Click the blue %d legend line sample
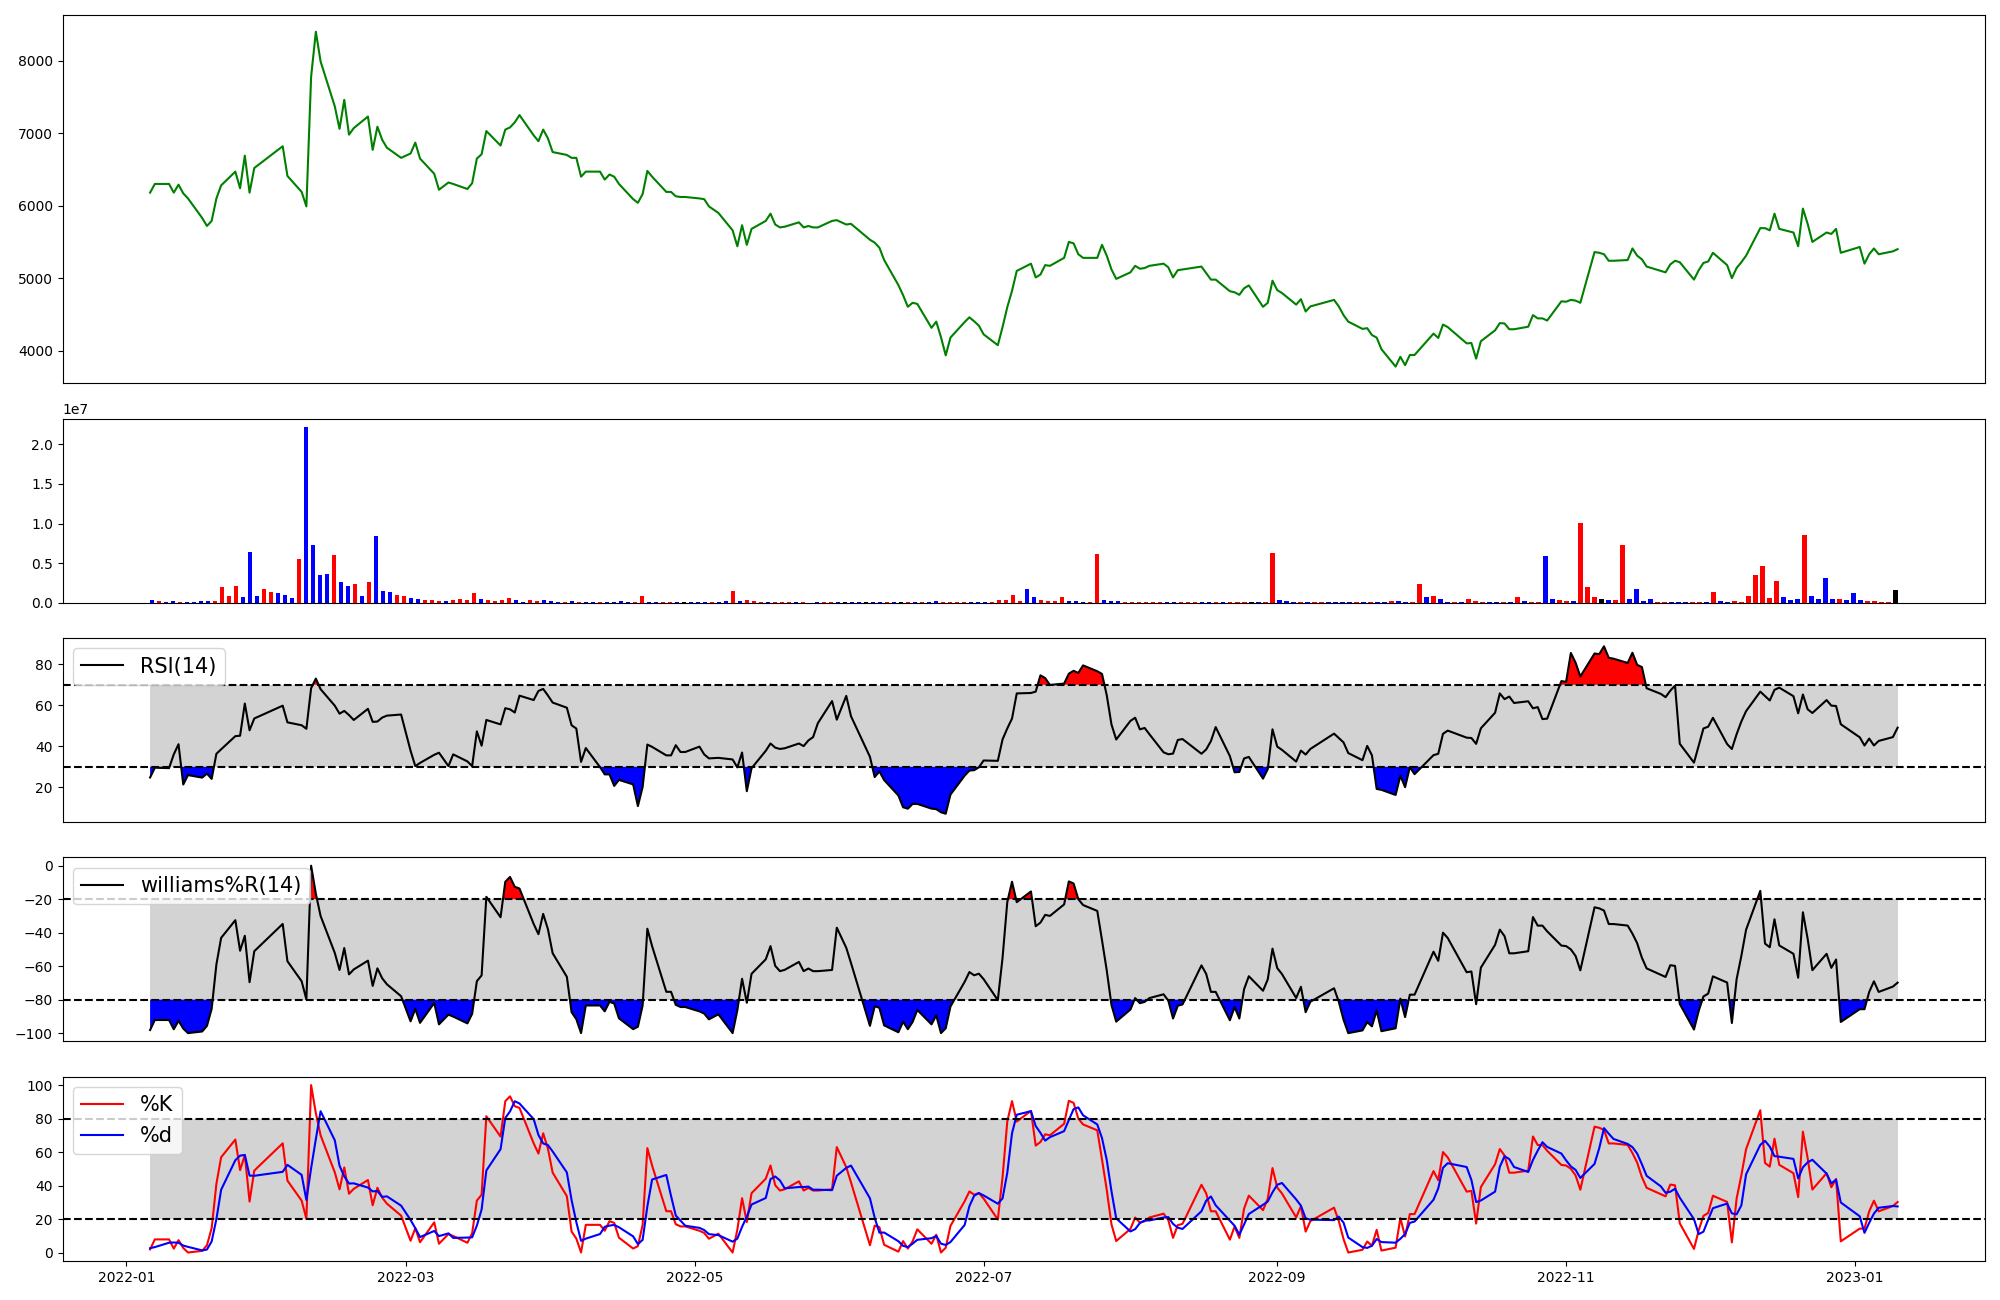The image size is (2000, 1300). (102, 1135)
